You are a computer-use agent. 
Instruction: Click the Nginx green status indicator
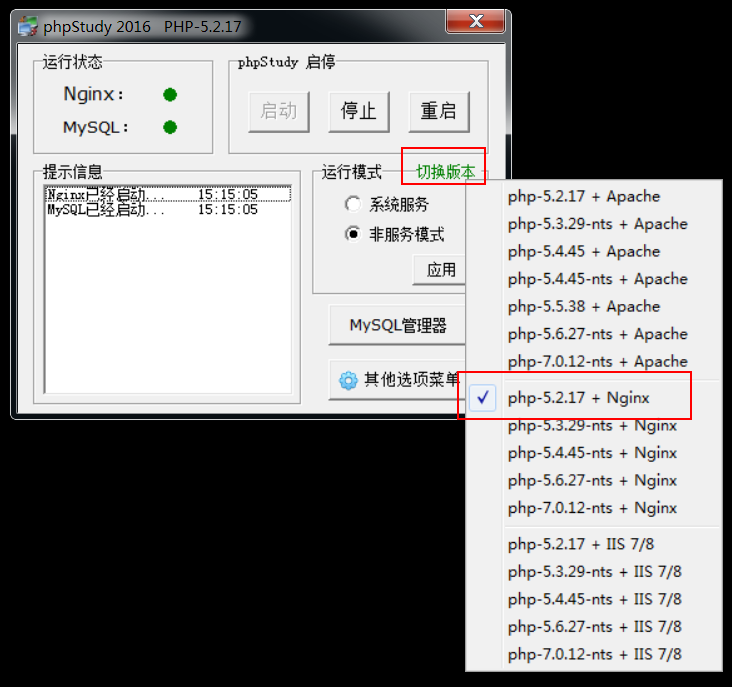coord(170,95)
